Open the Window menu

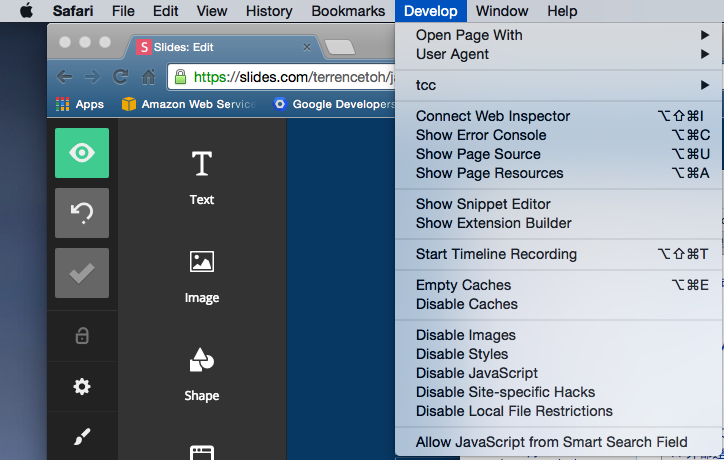502,11
